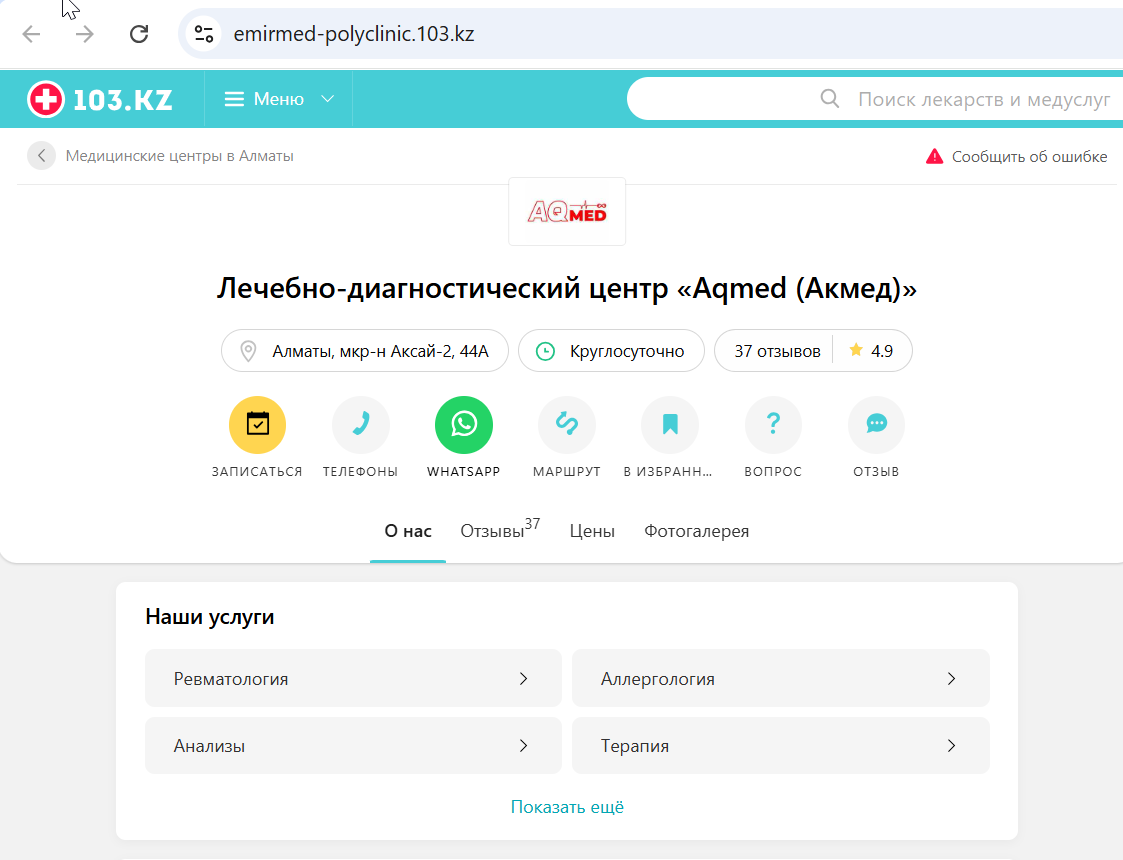Focus the Поиск лекарств и медуслуг field
1123x860 pixels.
875,99
